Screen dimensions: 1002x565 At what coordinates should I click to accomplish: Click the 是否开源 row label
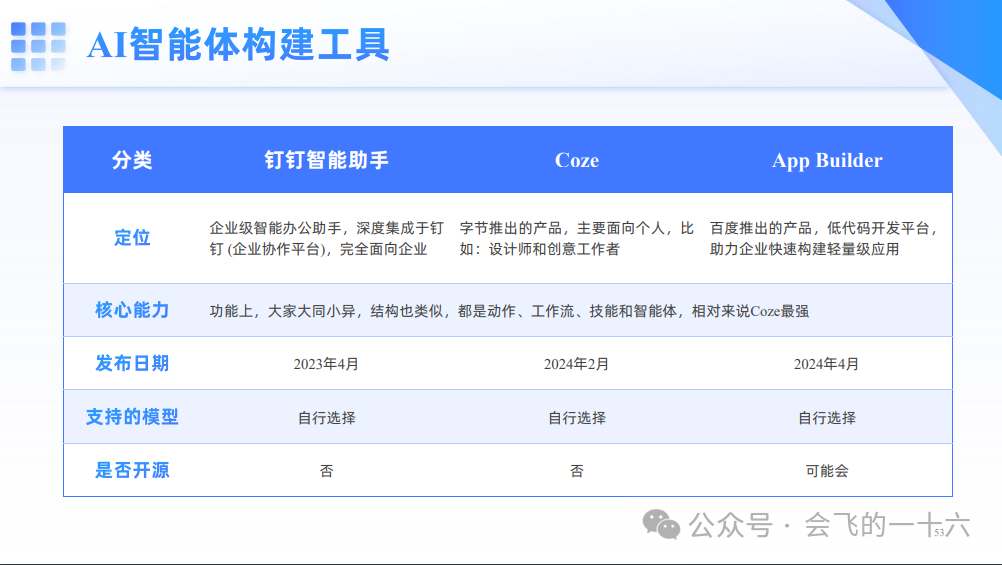(x=132, y=470)
